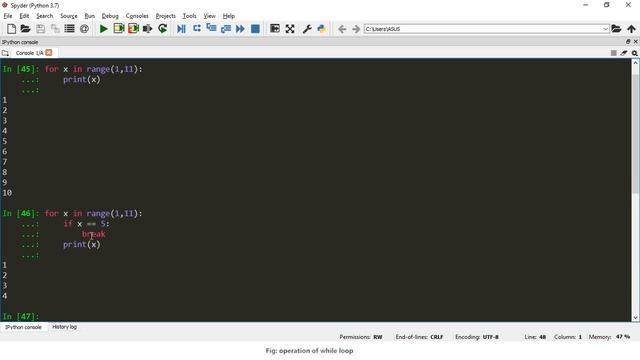The width and height of the screenshot is (640, 360).
Task: Click the Encoding UTF-8 status entry
Action: pyautogui.click(x=477, y=337)
